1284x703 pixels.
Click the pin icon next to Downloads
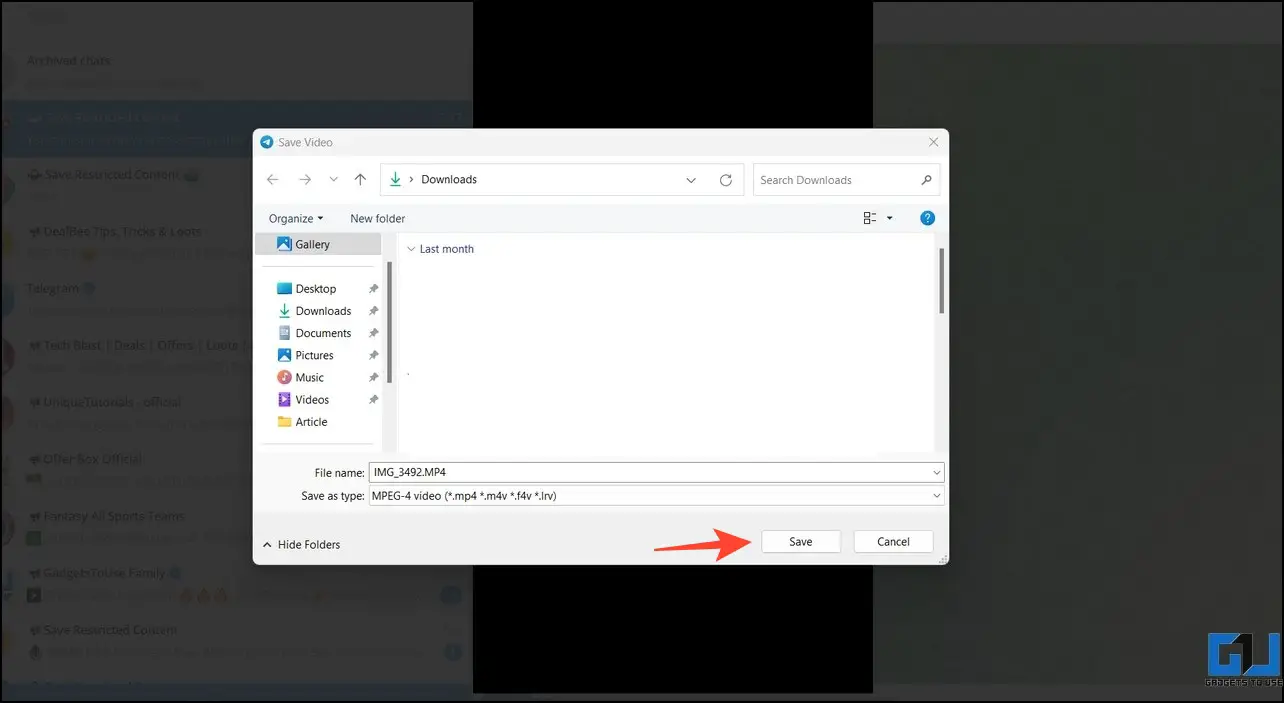click(373, 311)
